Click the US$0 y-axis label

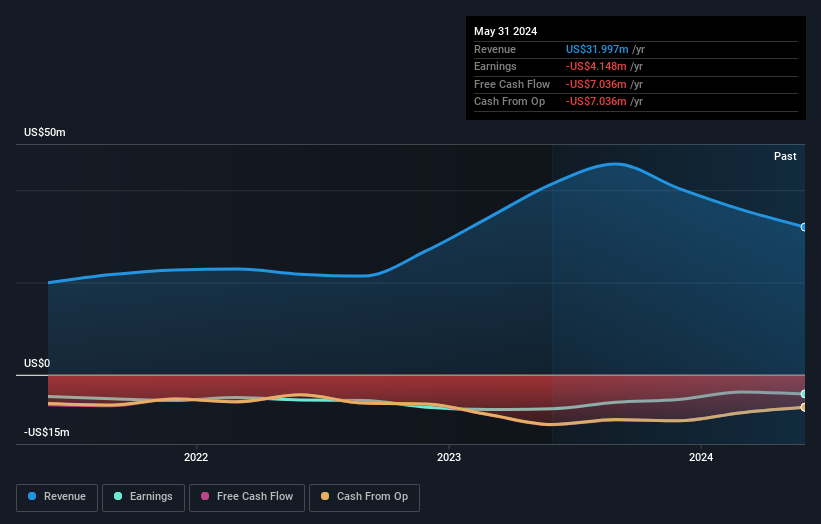(x=37, y=363)
